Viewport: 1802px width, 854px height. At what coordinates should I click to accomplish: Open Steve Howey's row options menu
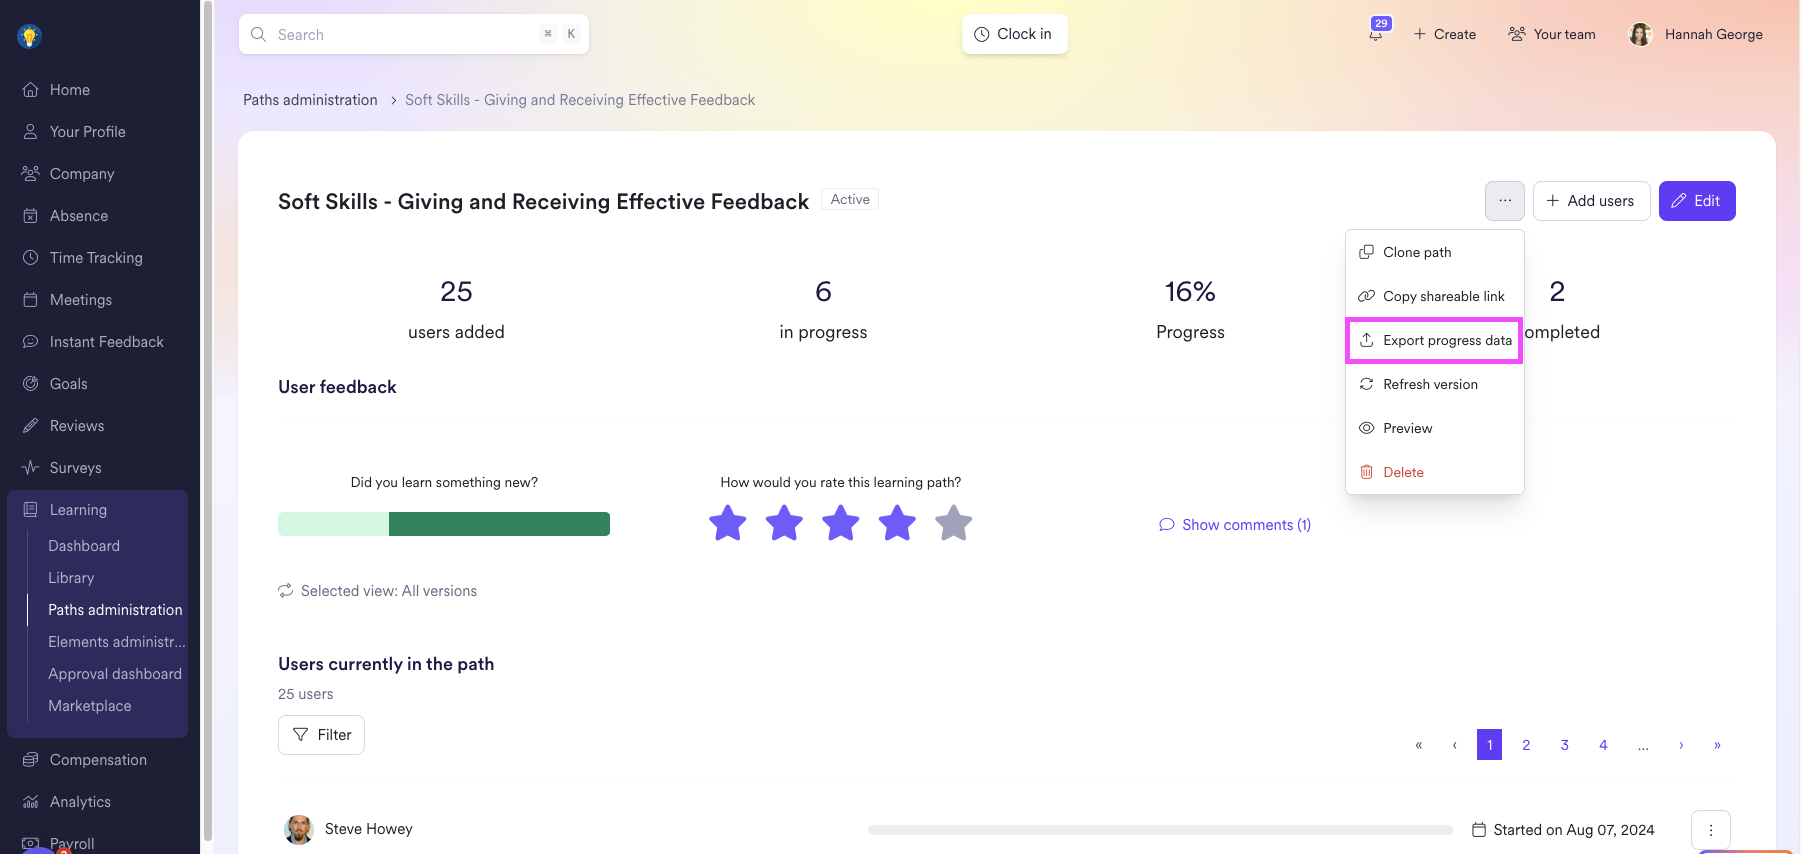1710,830
